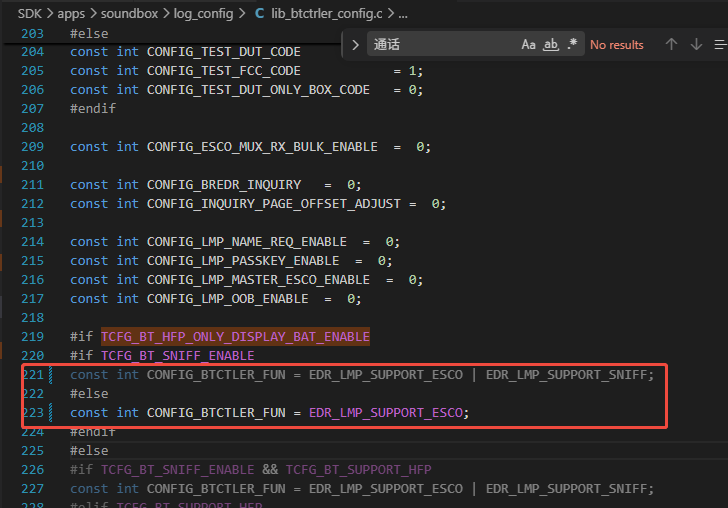This screenshot has height=508, width=728.
Task: Click EDR_LMP_SUPPORT_ESCO on line 223
Action: pyautogui.click(x=386, y=413)
